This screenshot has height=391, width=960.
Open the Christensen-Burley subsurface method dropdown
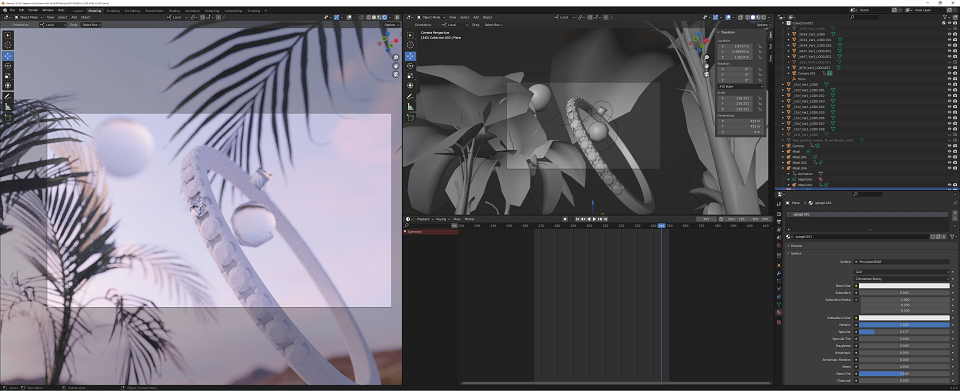902,278
